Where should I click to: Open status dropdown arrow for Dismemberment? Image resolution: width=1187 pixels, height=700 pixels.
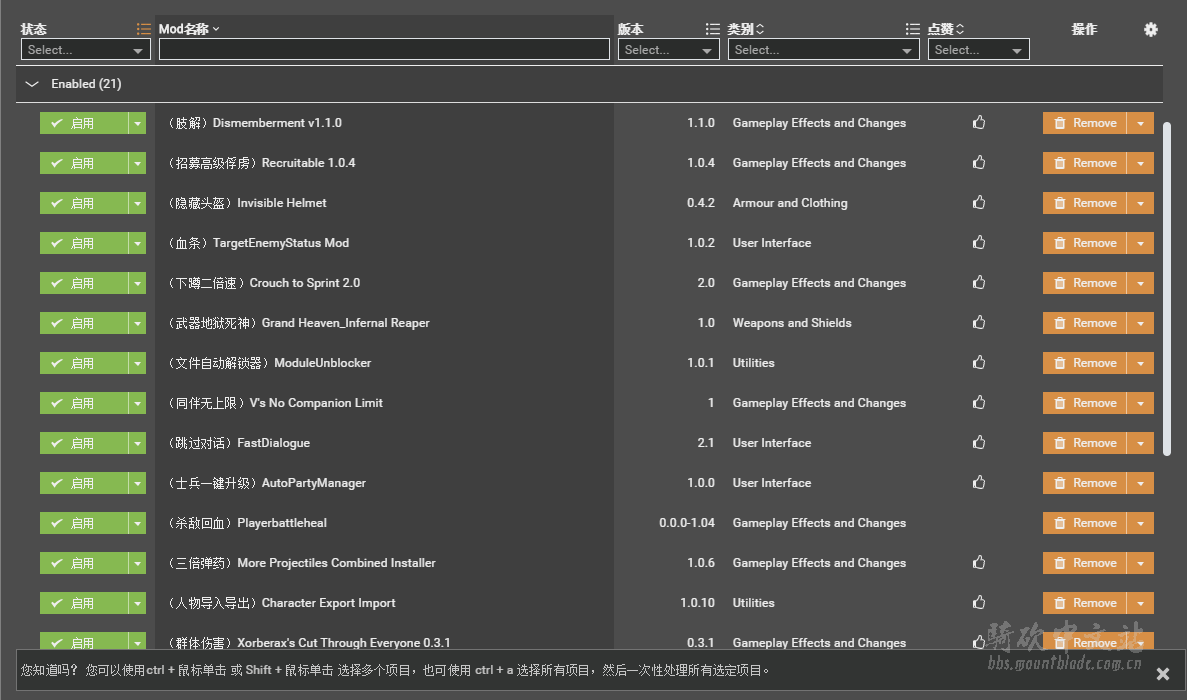pos(137,123)
